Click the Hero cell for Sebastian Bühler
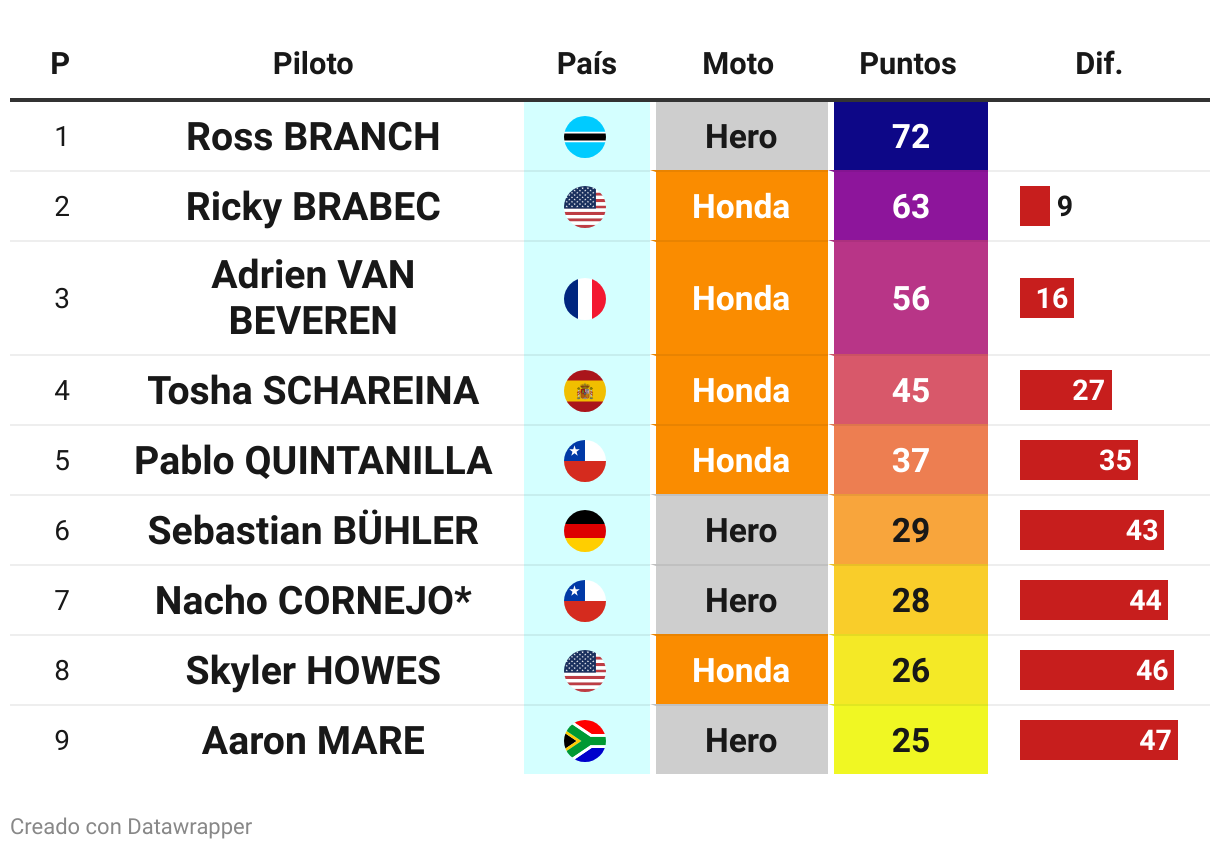This screenshot has height=850, width=1220. click(x=741, y=530)
